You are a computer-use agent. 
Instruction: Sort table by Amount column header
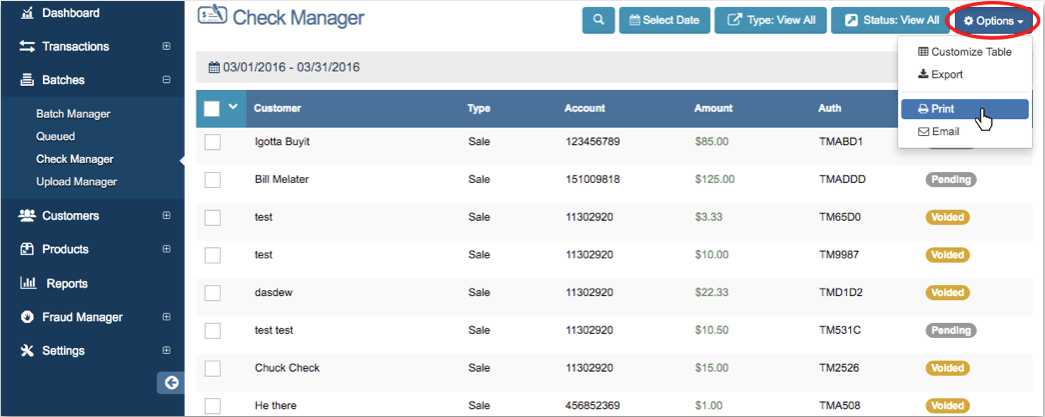713,108
